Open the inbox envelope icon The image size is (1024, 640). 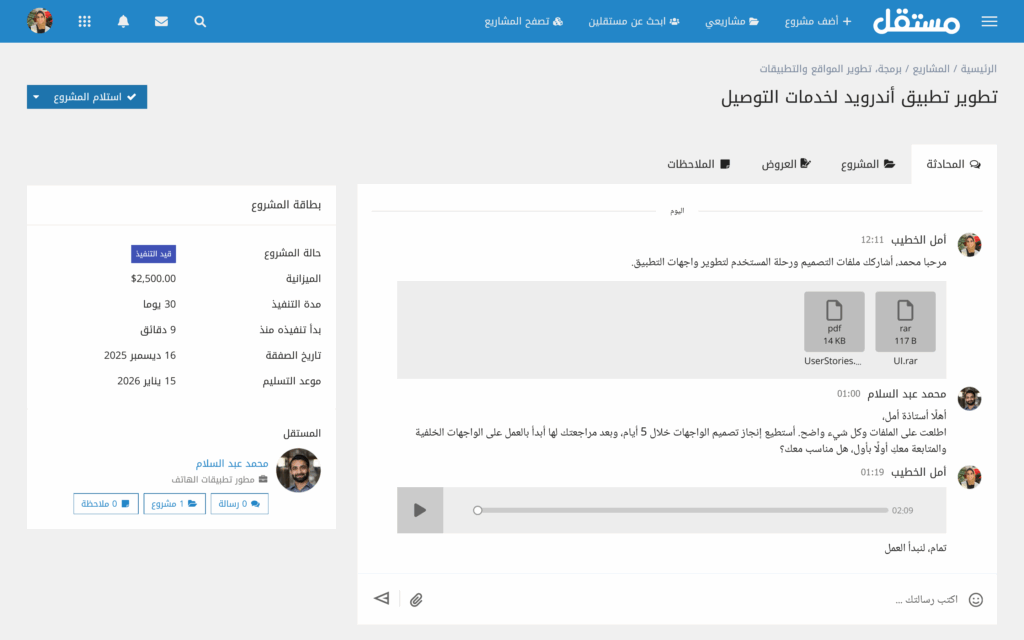(161, 20)
